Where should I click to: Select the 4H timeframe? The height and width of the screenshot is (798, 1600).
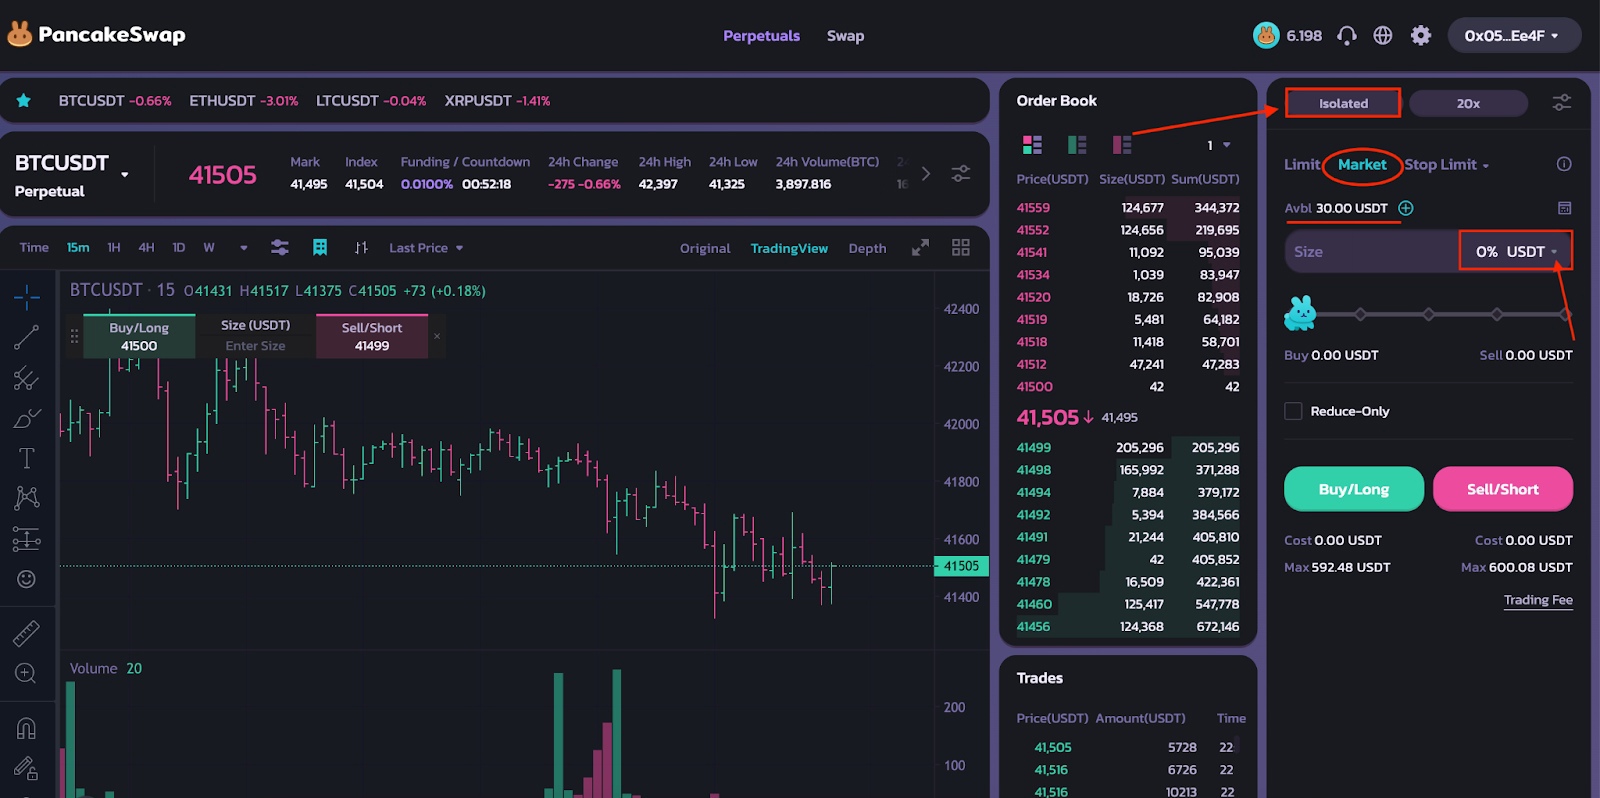coord(146,248)
